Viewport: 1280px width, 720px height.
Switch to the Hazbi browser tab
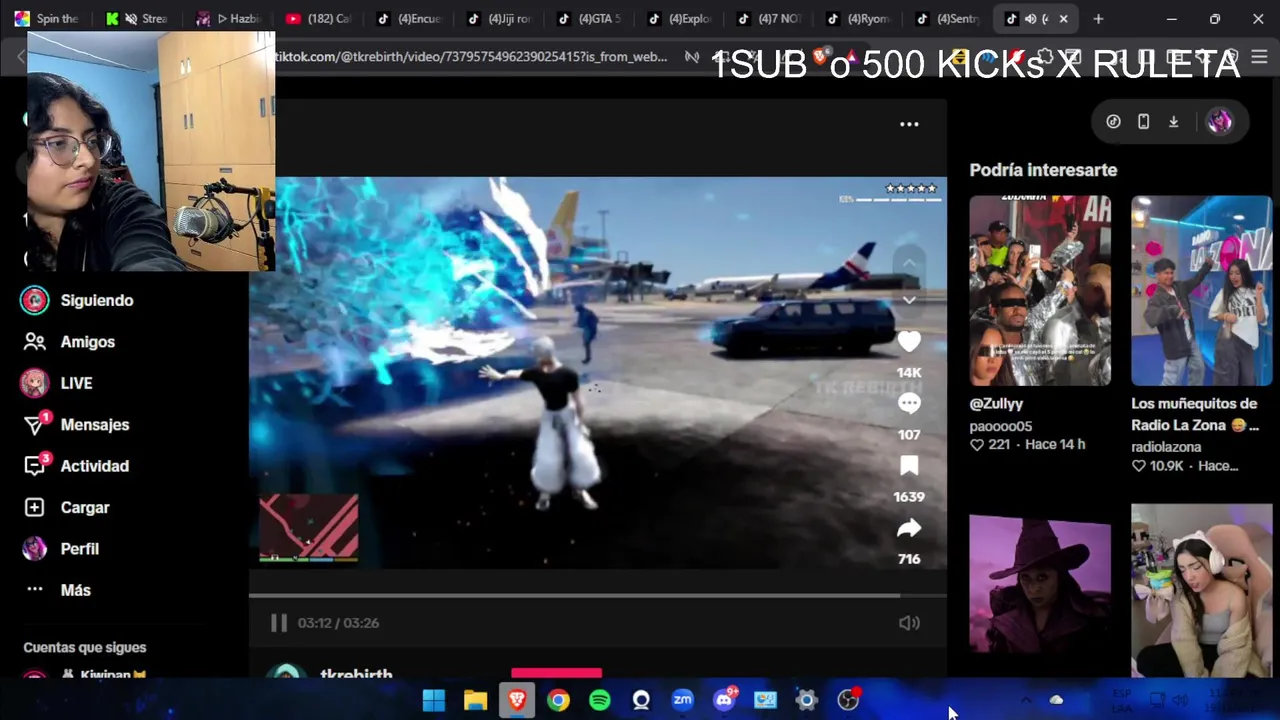[x=230, y=18]
